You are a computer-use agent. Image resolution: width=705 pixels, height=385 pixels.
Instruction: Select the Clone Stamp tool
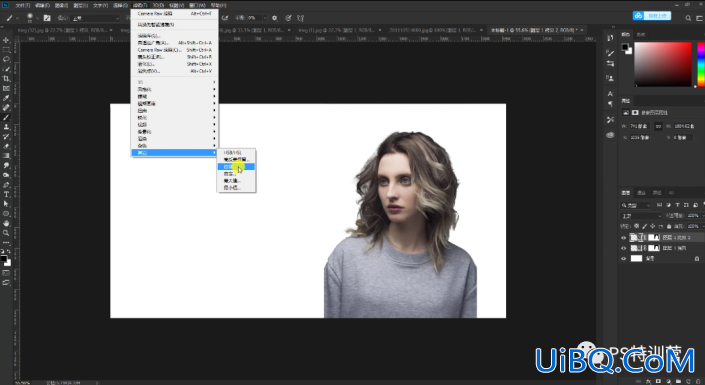[6, 127]
